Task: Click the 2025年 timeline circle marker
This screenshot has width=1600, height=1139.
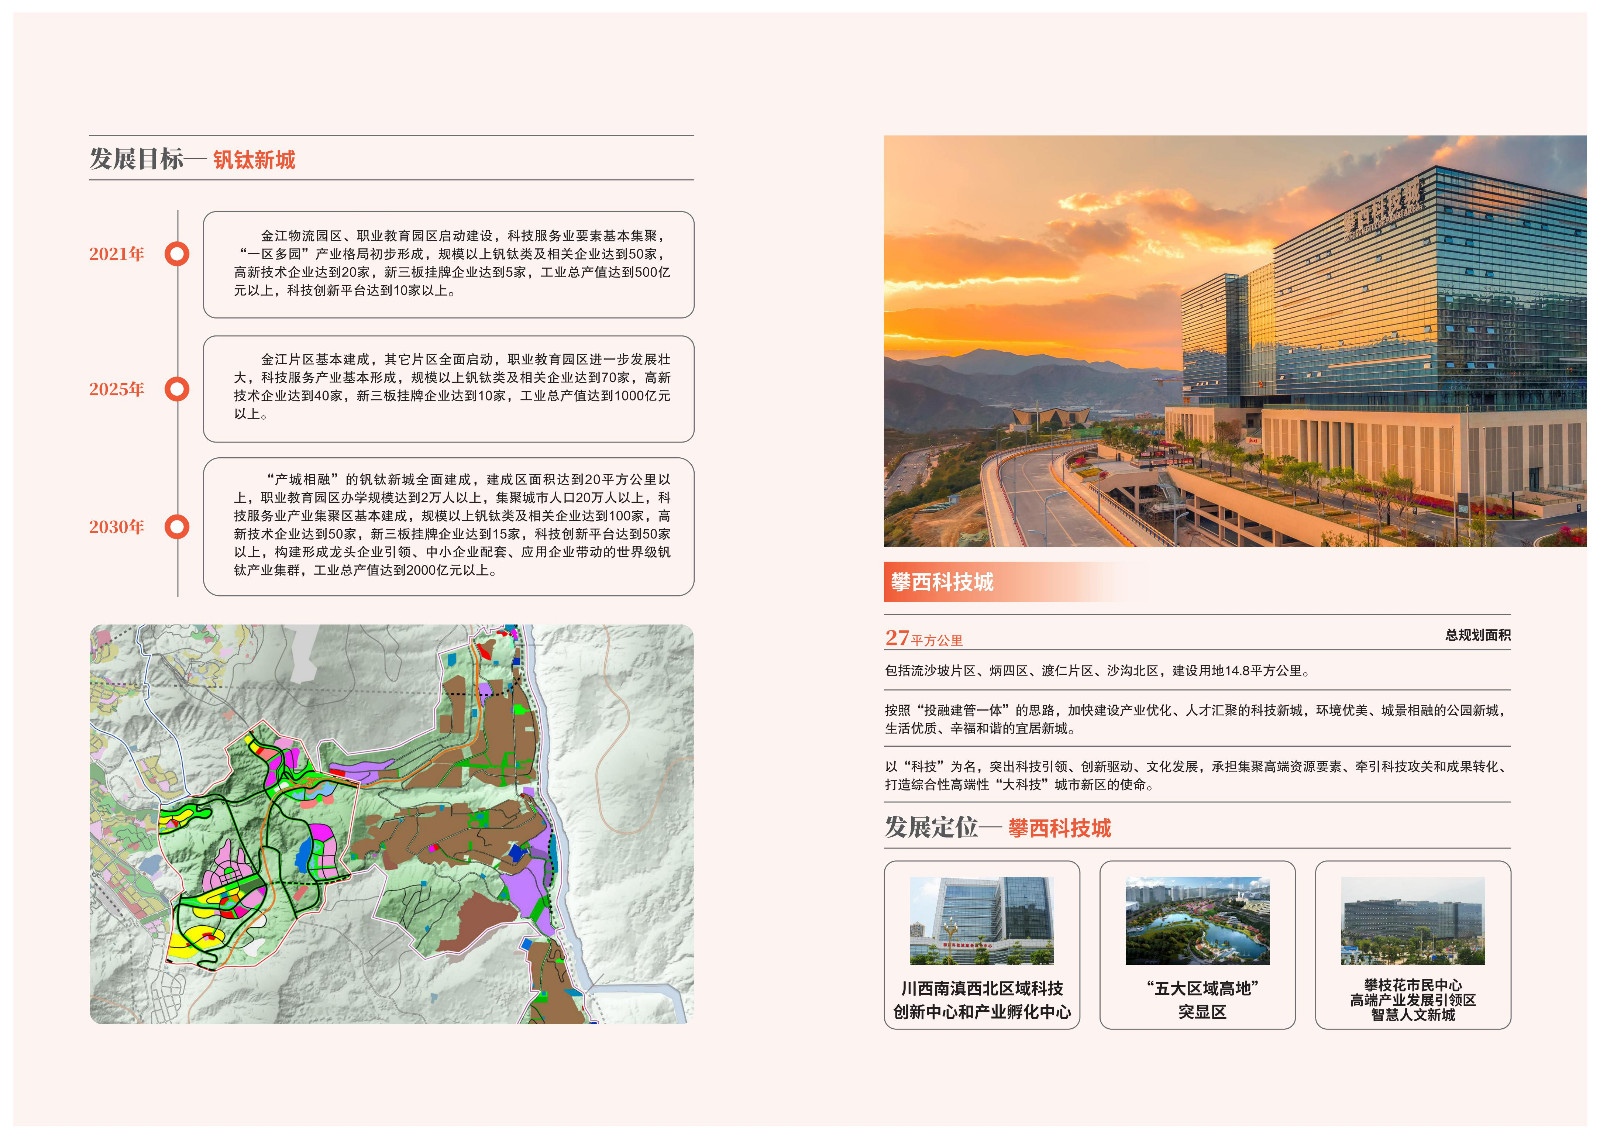Action: [177, 389]
